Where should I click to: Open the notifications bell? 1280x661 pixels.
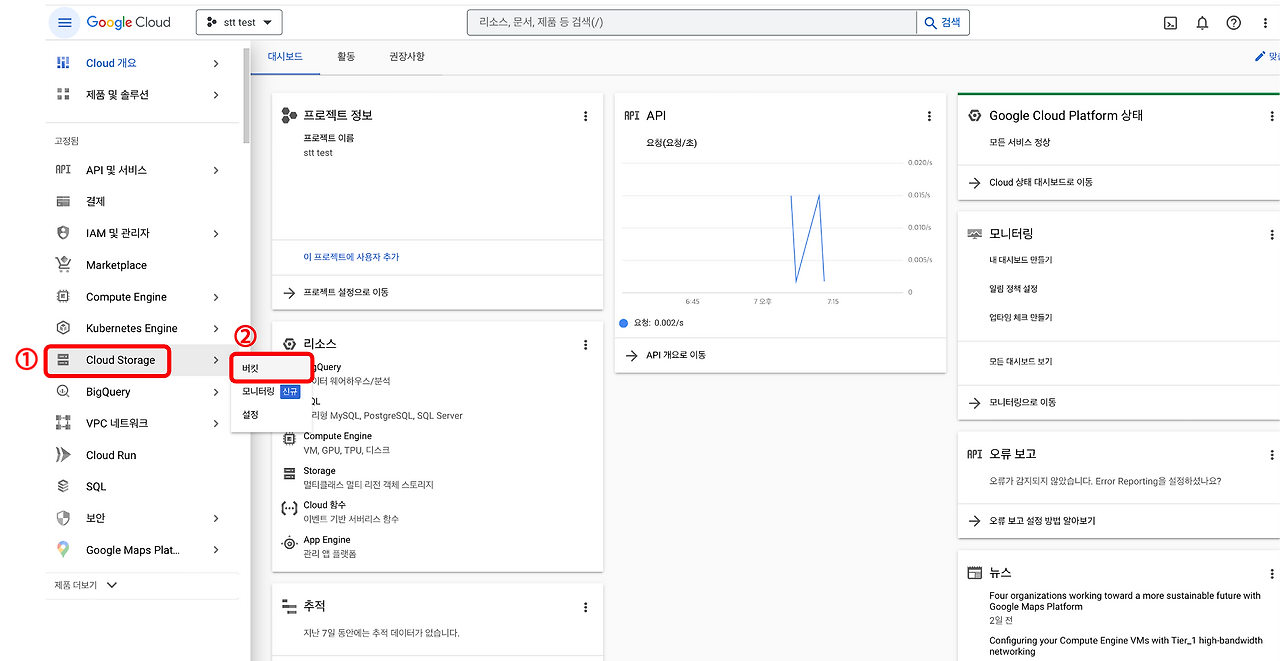click(1202, 22)
